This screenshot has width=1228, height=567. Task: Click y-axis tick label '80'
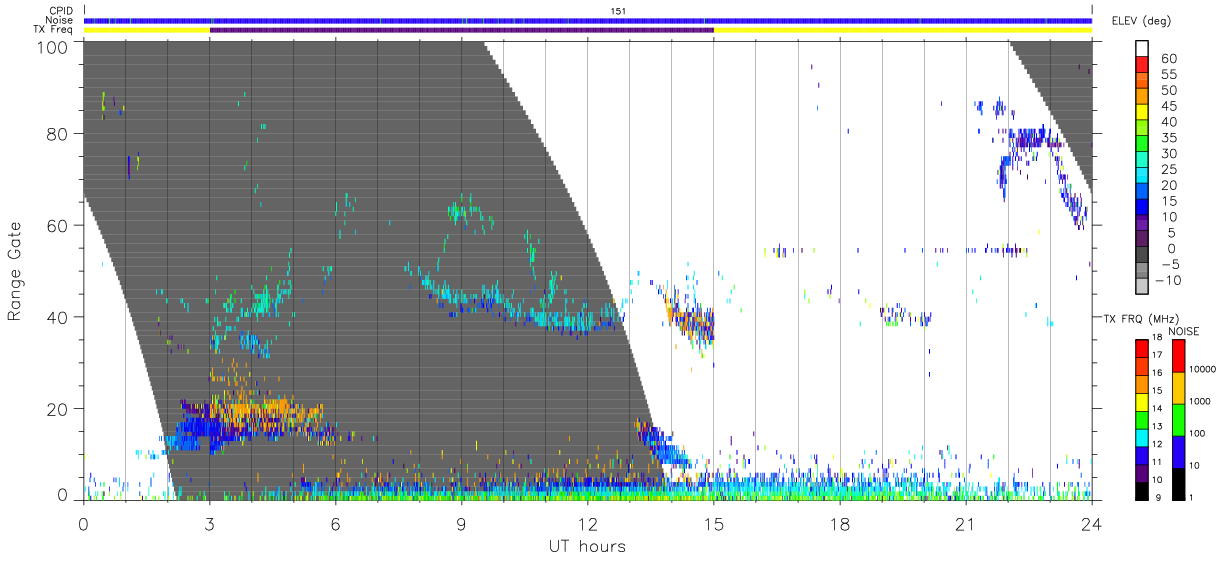click(58, 133)
